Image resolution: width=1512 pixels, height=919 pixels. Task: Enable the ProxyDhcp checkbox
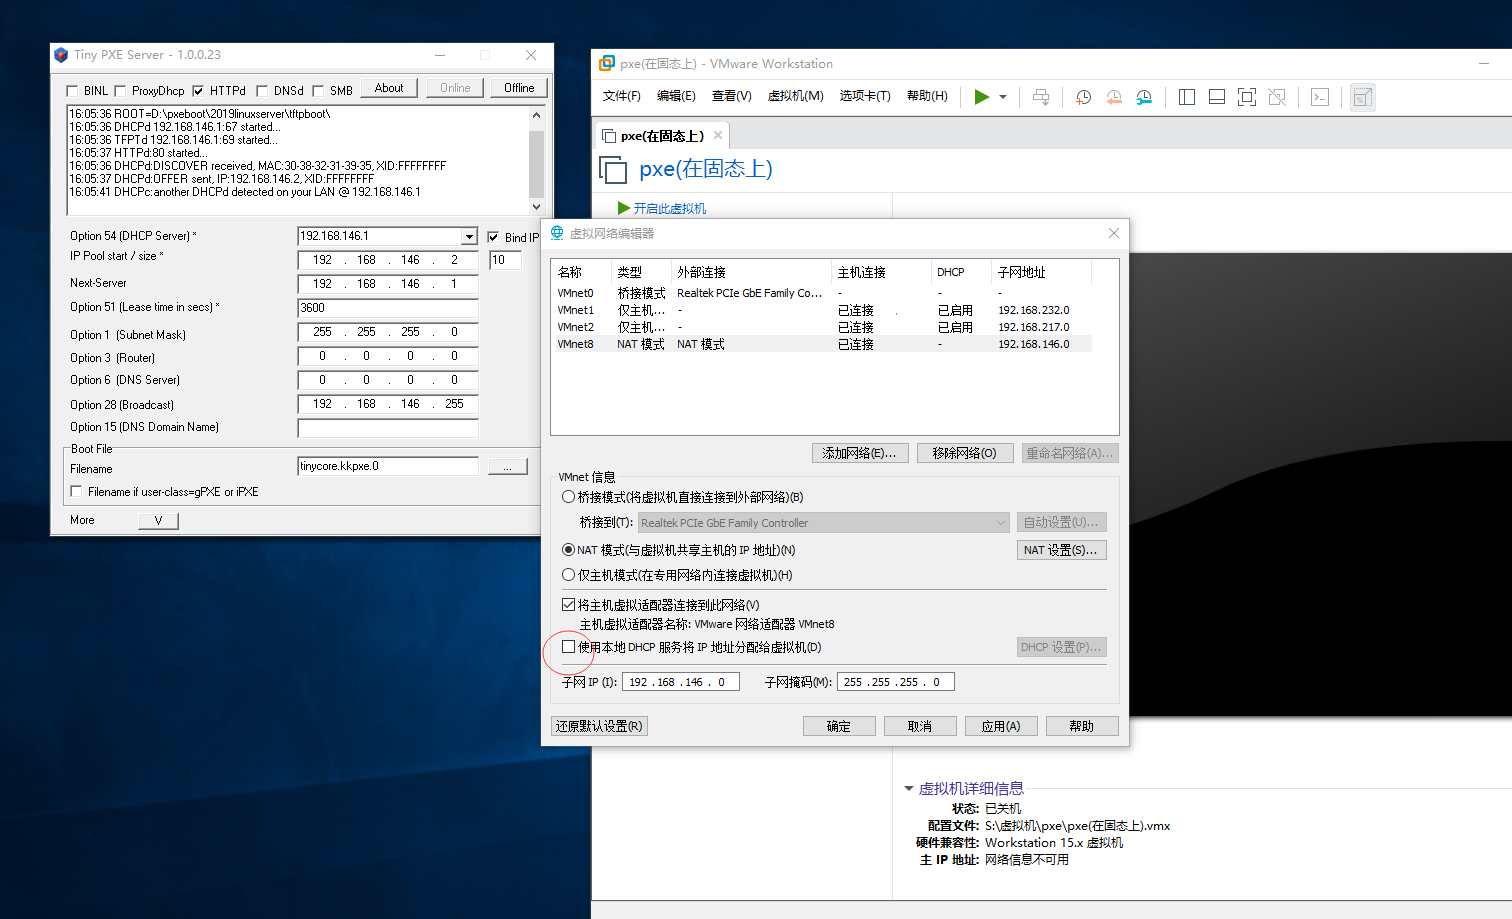120,91
